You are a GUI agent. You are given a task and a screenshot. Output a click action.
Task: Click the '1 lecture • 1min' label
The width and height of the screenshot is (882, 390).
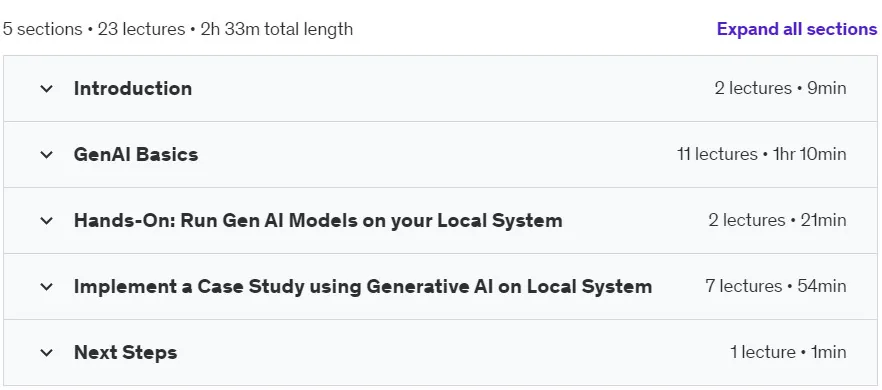[788, 352]
